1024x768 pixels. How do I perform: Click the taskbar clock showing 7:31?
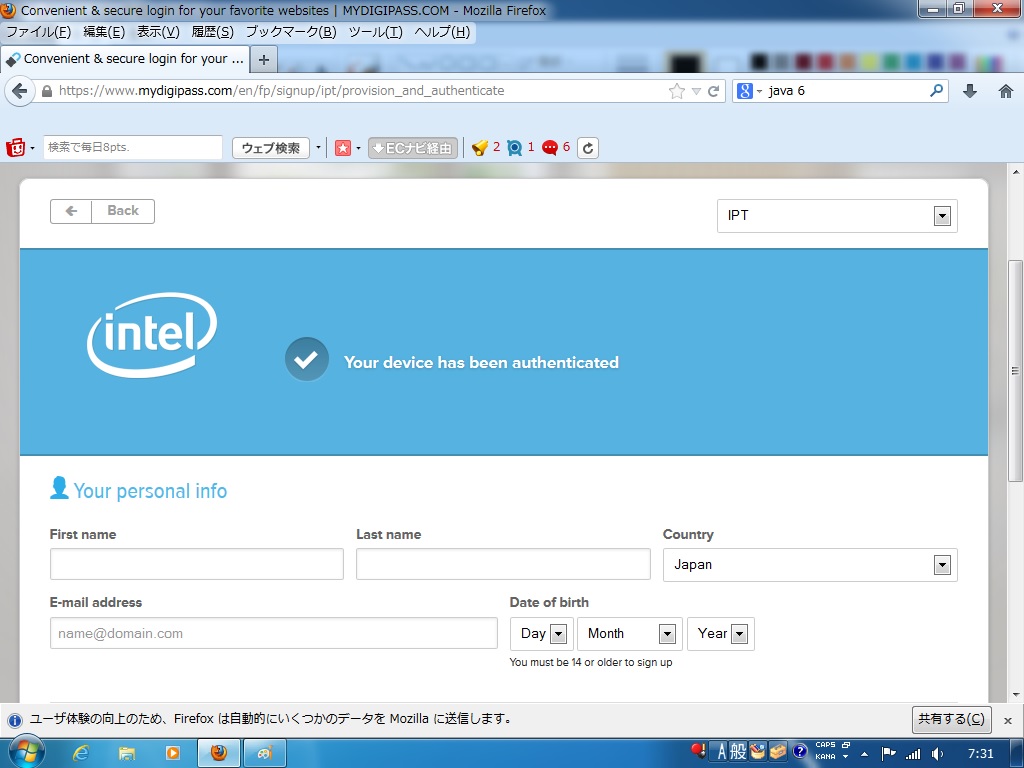pyautogui.click(x=980, y=754)
